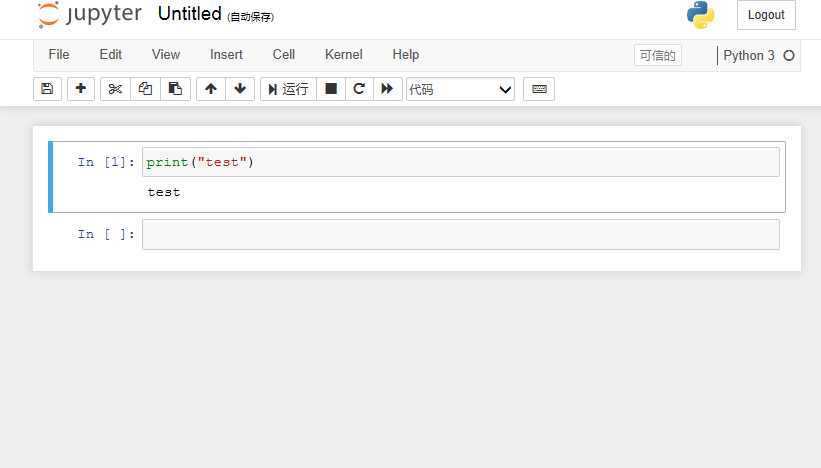Insert a new cell below with the plus icon
Screen dimensions: 821x468
[81, 89]
